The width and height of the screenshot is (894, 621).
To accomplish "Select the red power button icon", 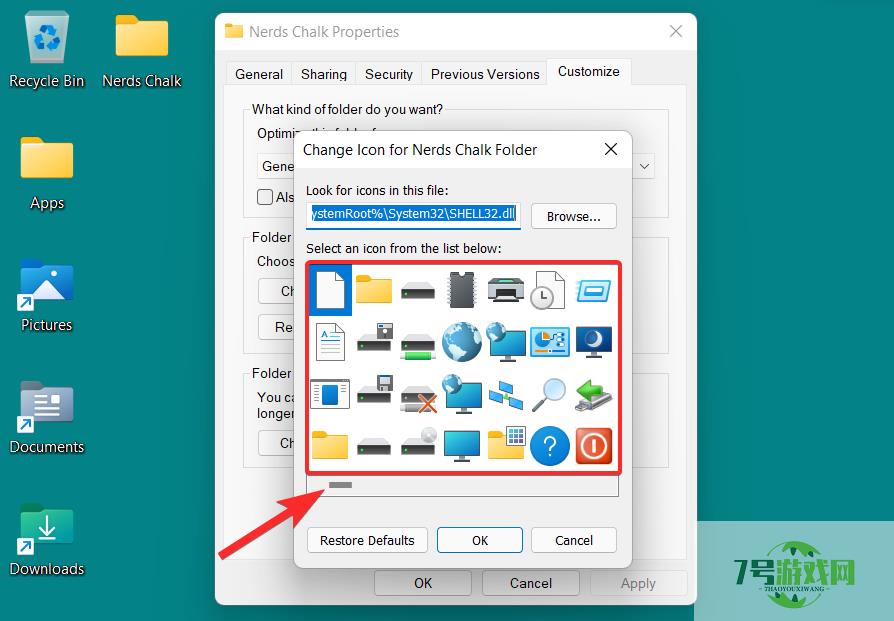I will (x=594, y=445).
